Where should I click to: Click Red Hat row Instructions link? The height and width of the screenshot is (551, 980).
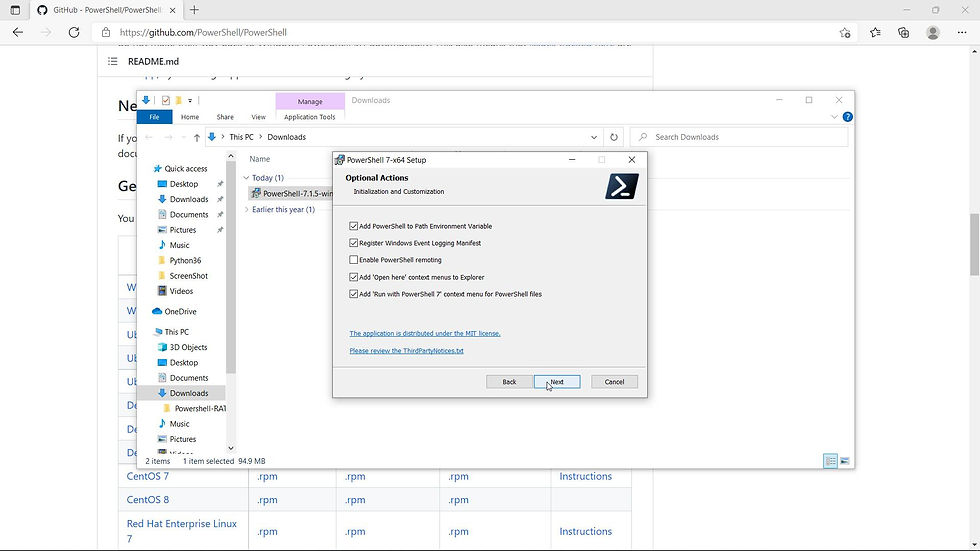click(586, 532)
